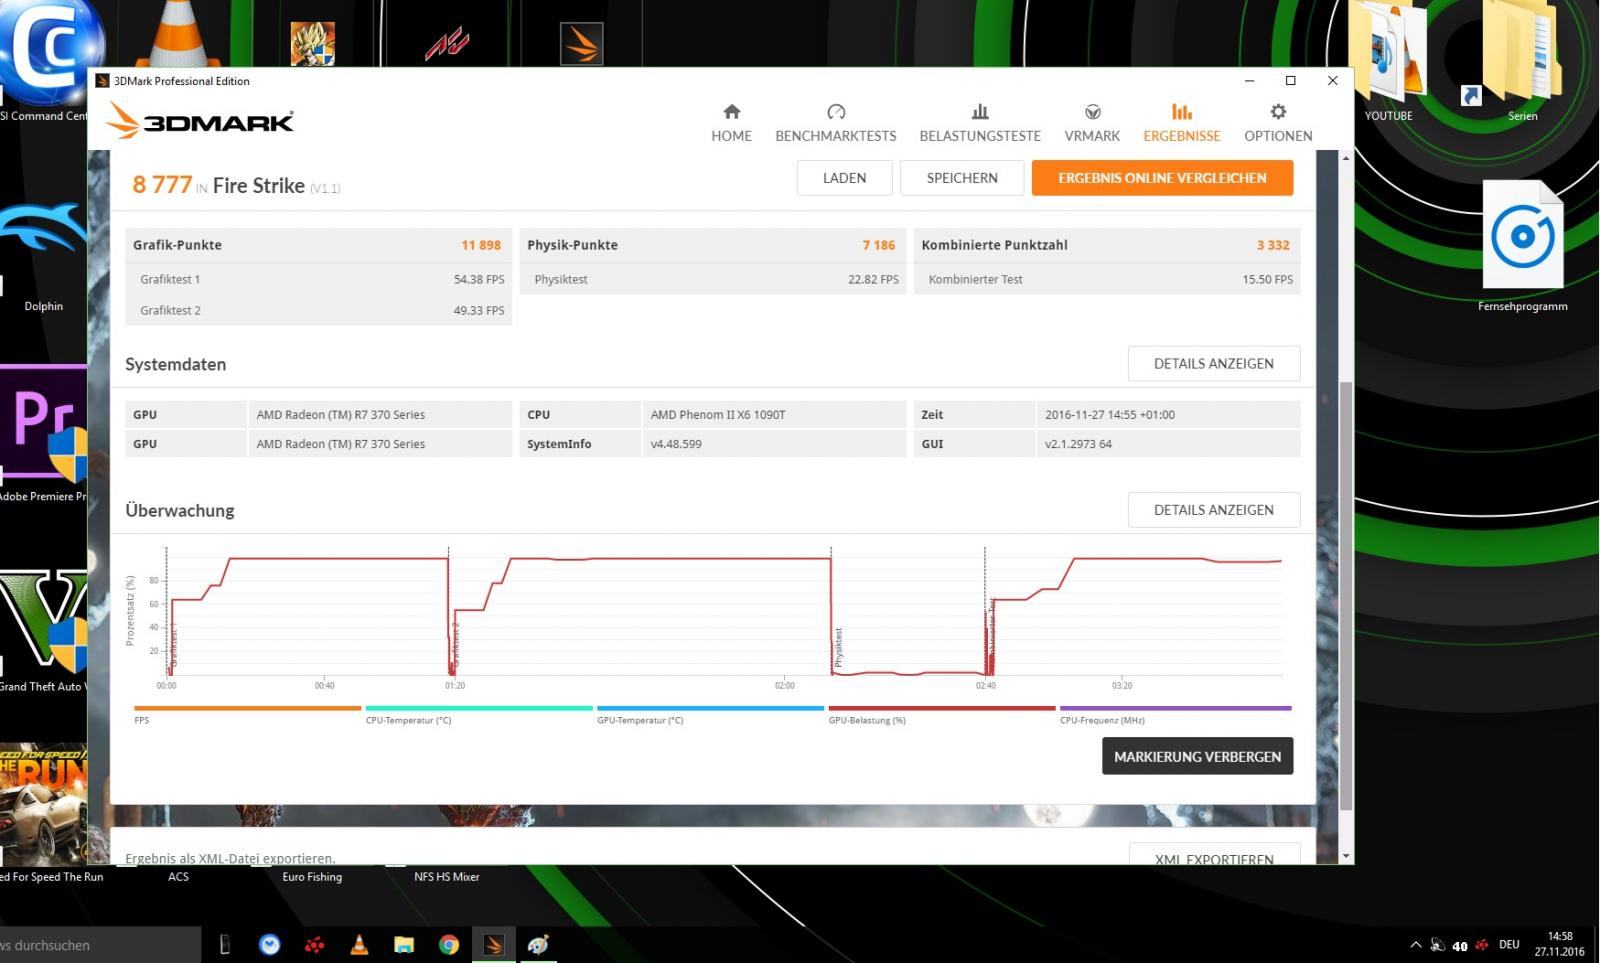1600x963 pixels.
Task: Click XML EXPORTIEREN button
Action: point(1214,856)
